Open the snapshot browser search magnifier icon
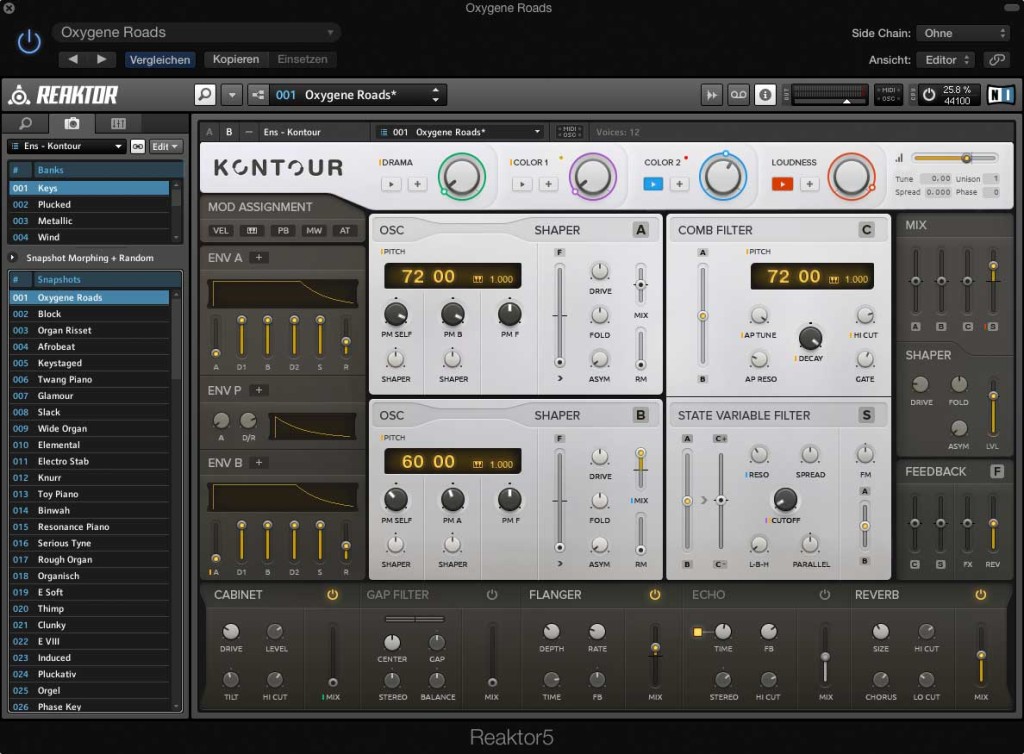Screen dimensions: 1024x754 click(25, 123)
